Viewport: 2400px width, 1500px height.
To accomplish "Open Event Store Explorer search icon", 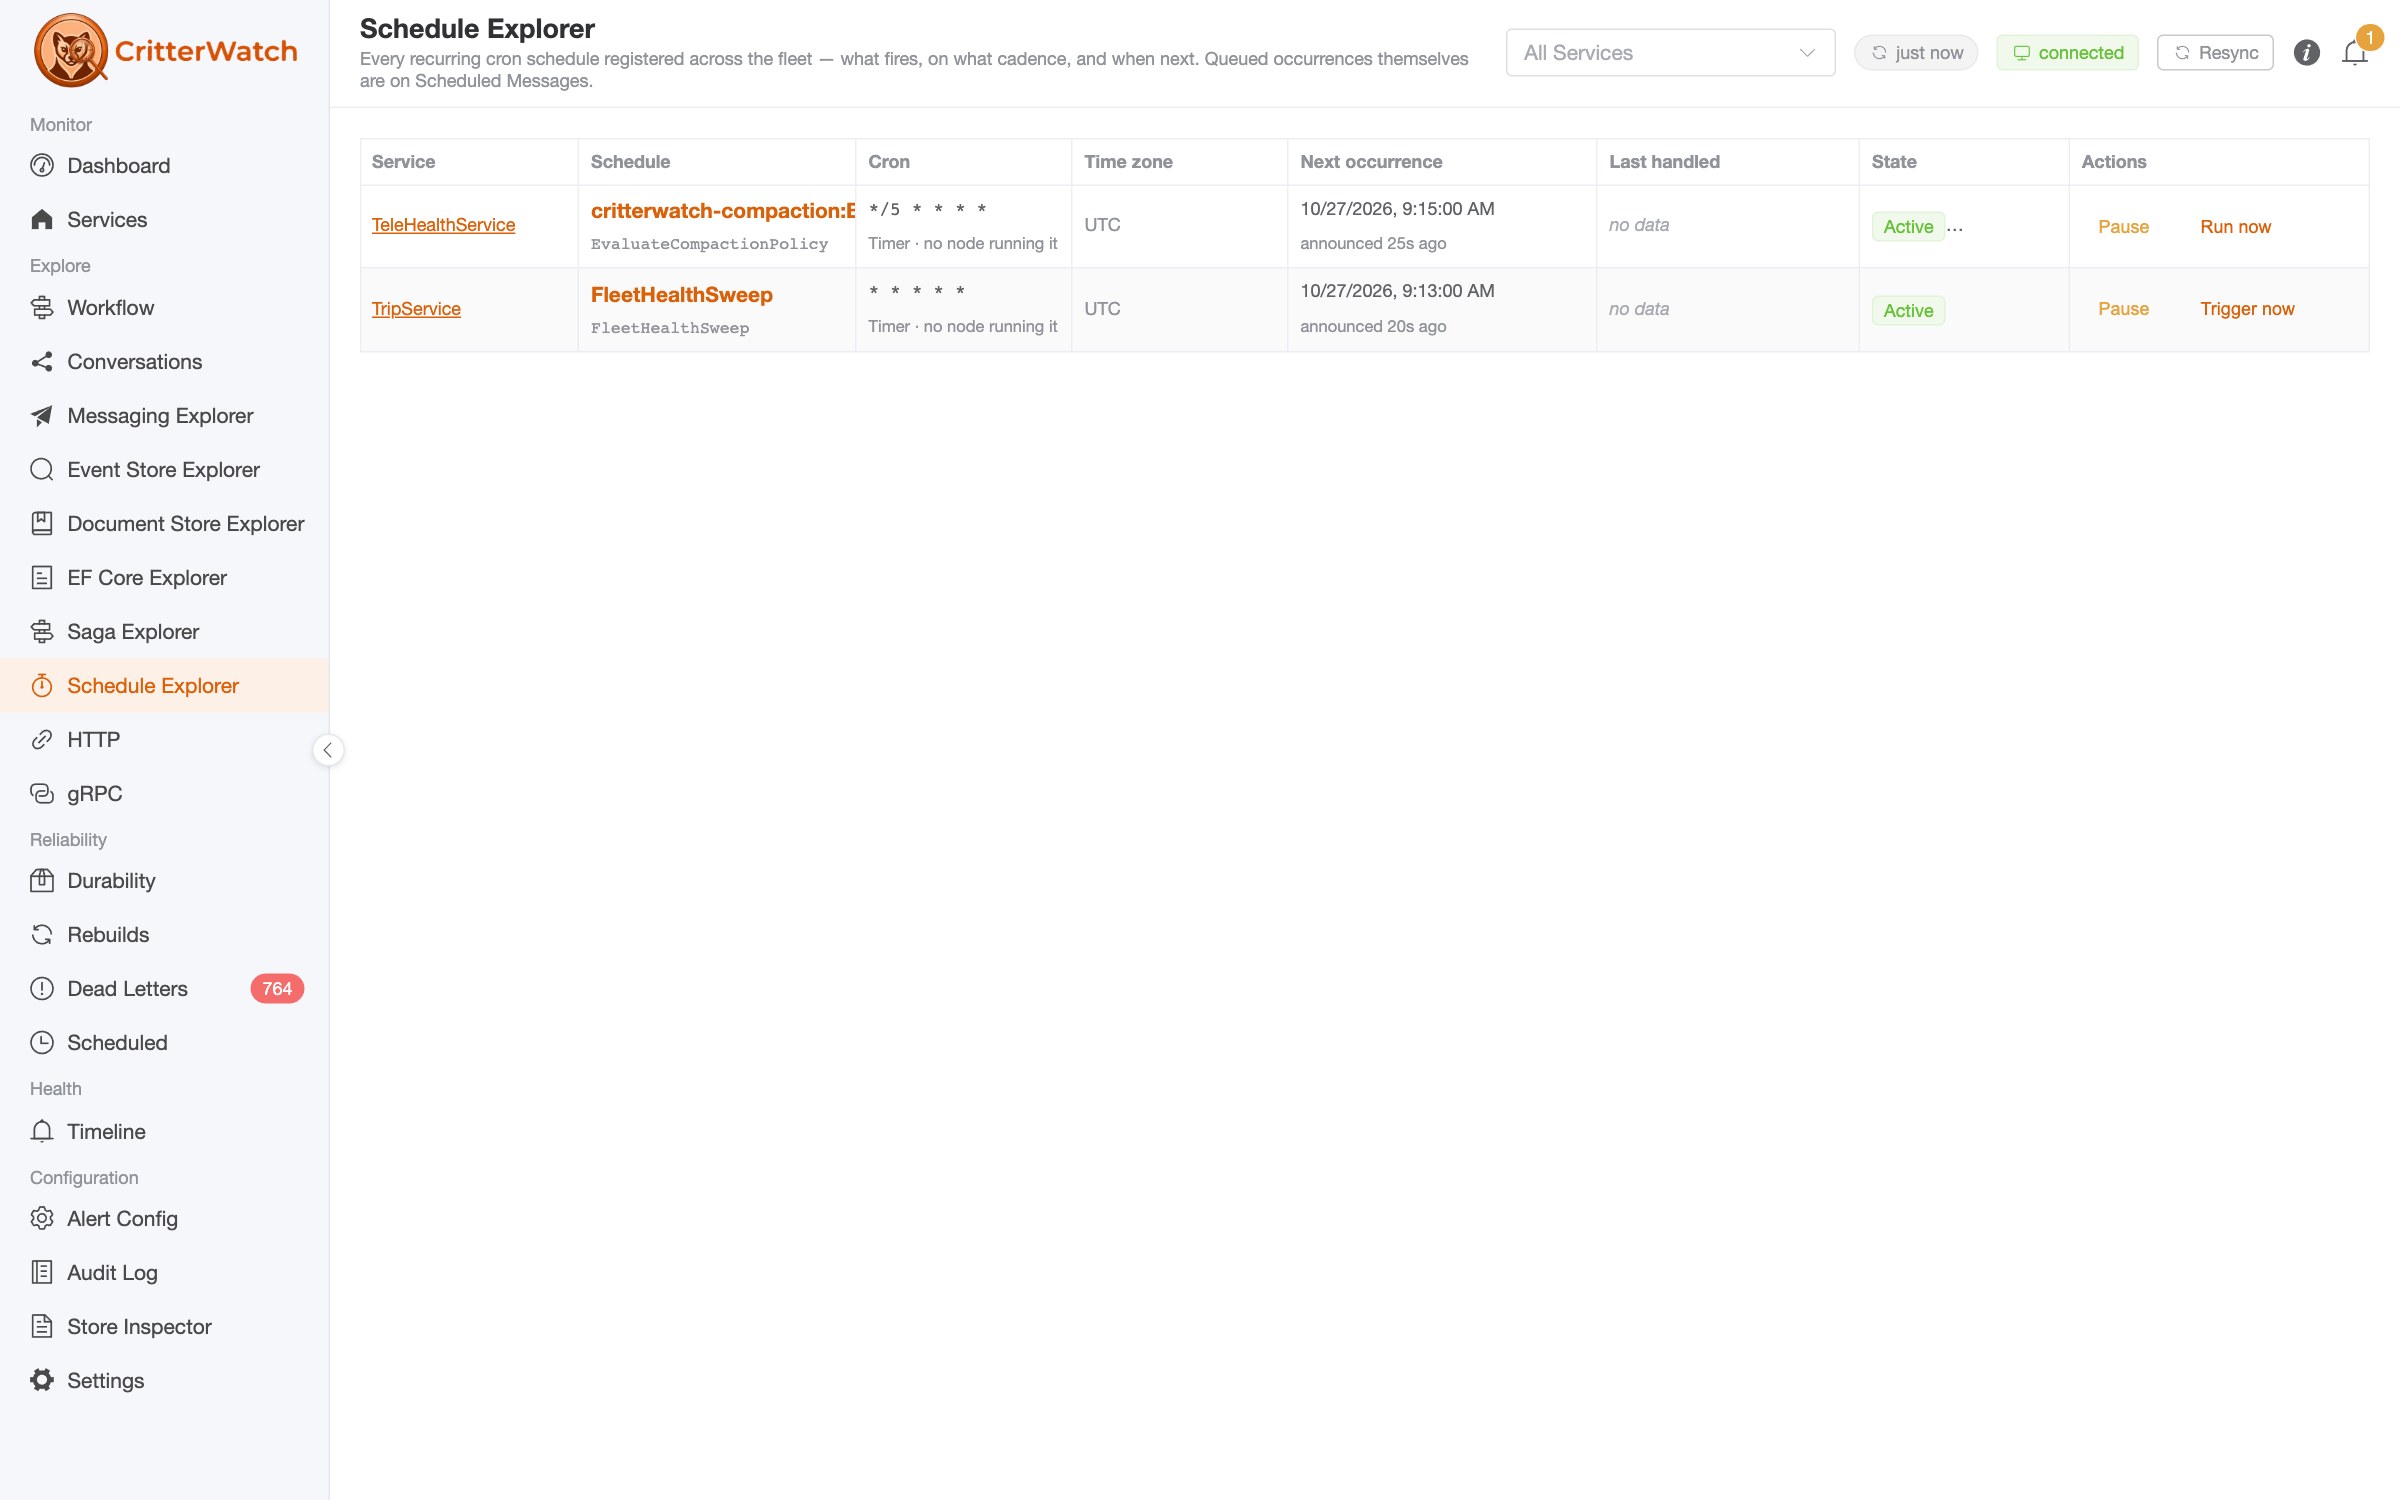I will tap(41, 470).
